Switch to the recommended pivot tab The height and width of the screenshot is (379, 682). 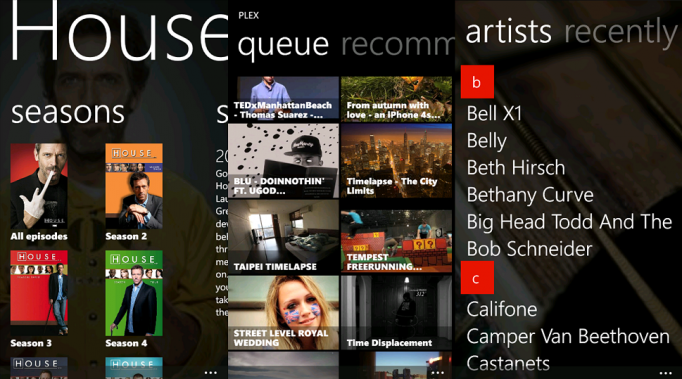coord(398,45)
